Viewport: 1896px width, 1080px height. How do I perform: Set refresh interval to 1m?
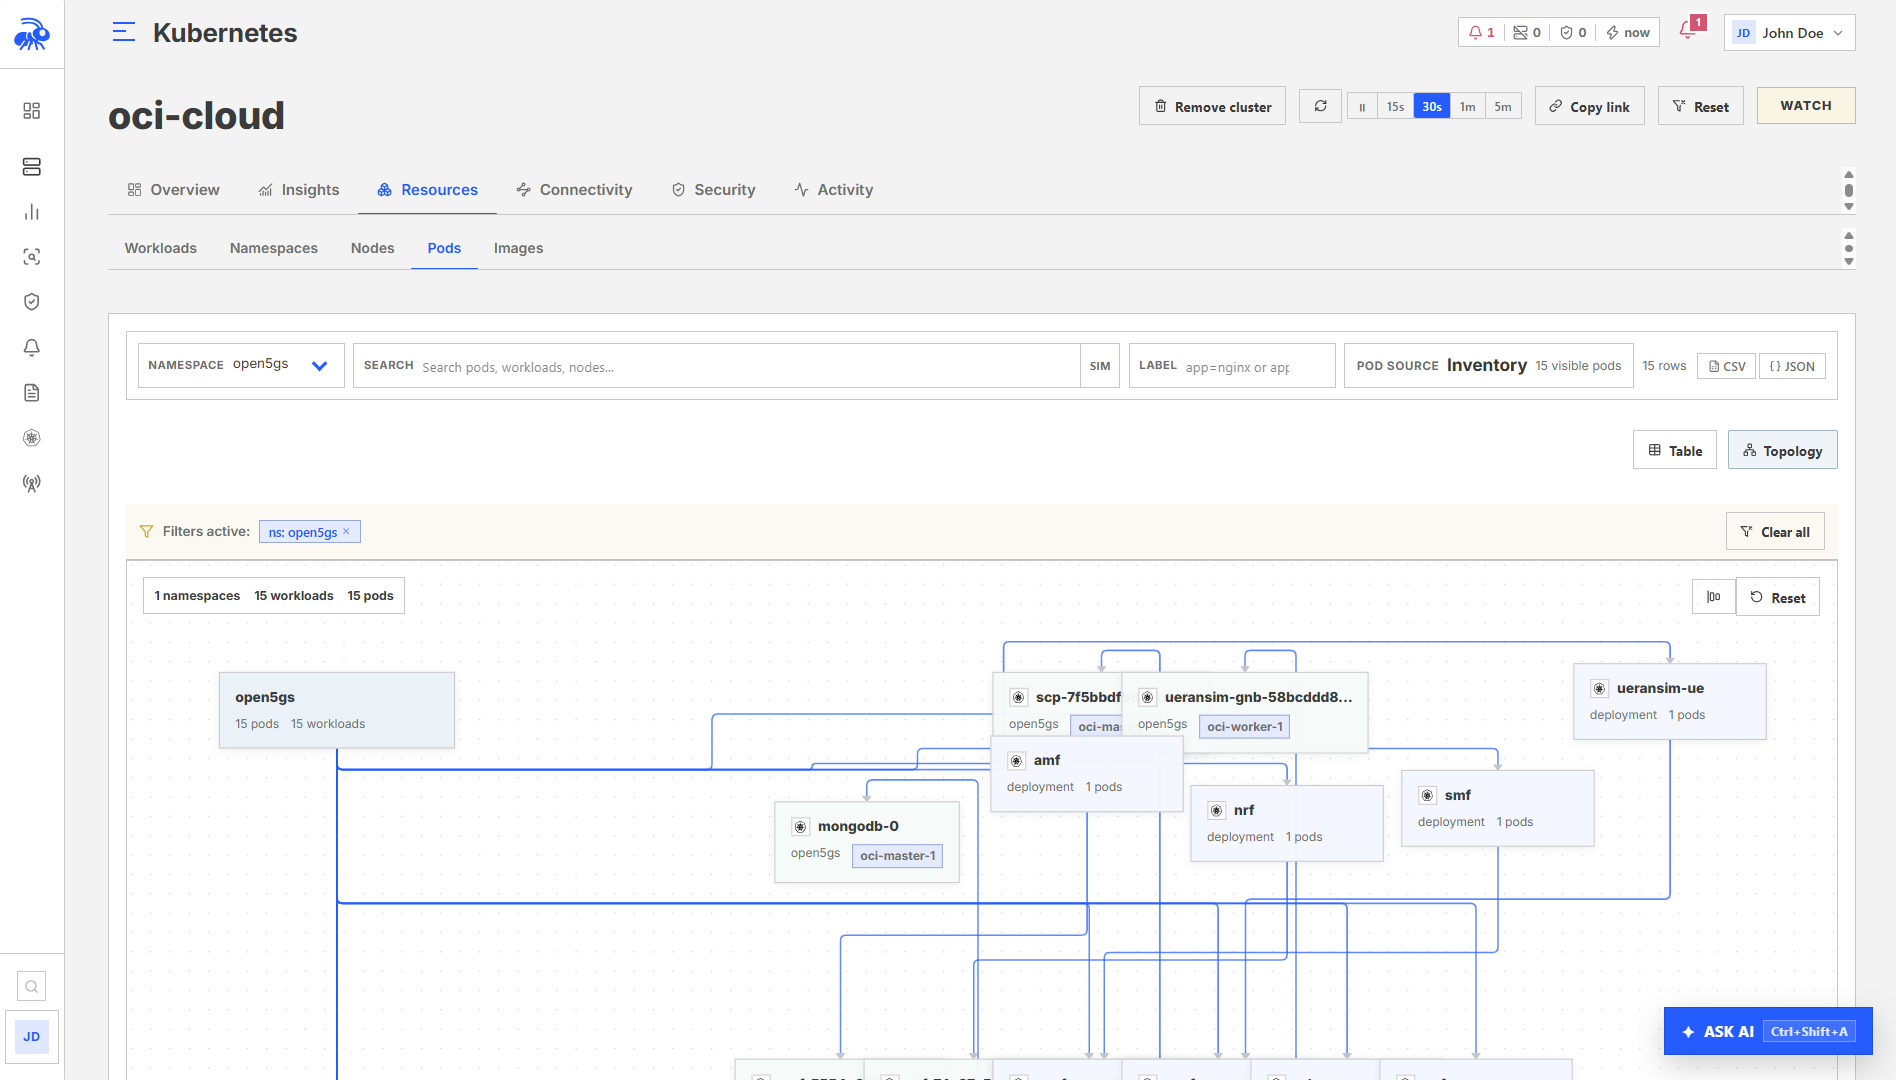1467,106
